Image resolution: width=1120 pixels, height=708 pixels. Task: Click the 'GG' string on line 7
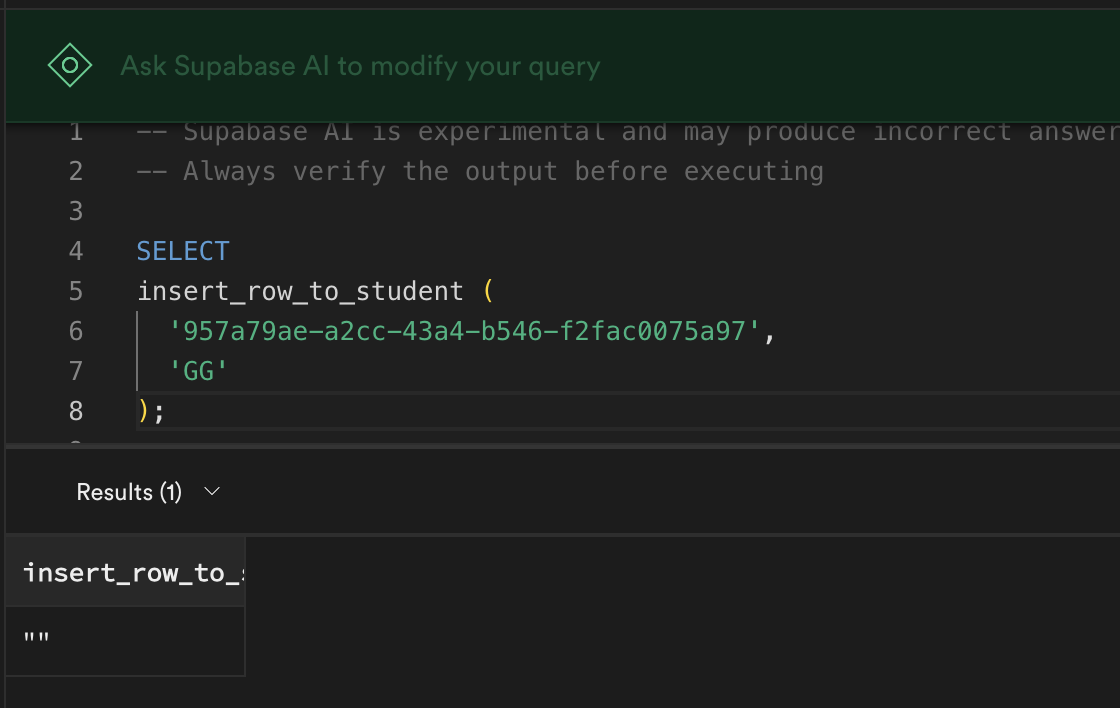click(199, 372)
